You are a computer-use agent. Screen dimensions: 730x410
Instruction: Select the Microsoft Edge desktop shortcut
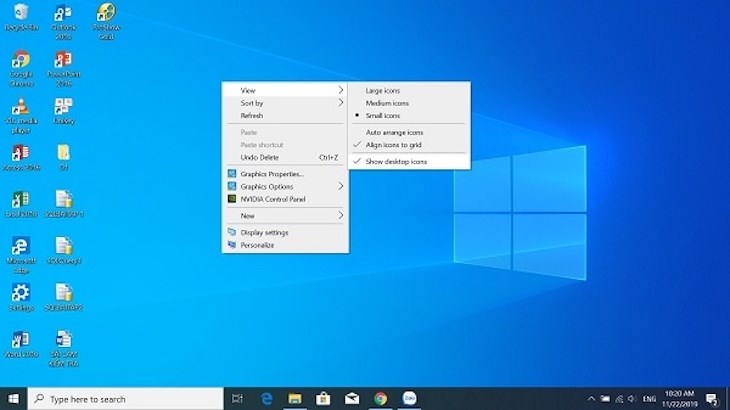(20, 247)
